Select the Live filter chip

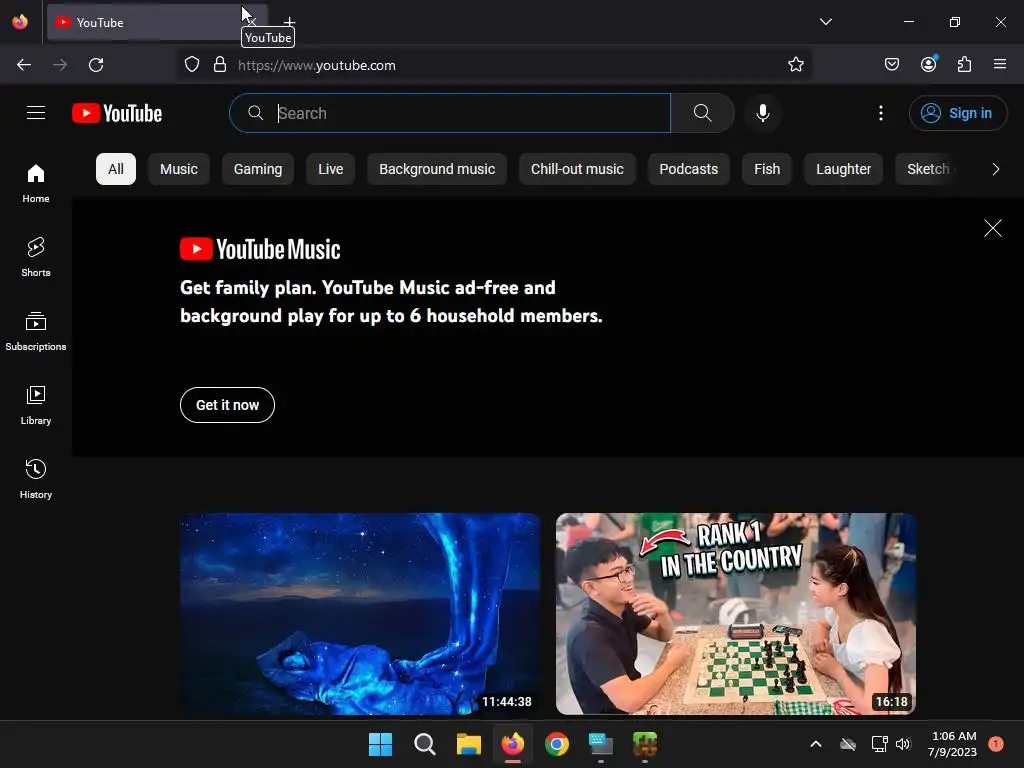click(330, 169)
